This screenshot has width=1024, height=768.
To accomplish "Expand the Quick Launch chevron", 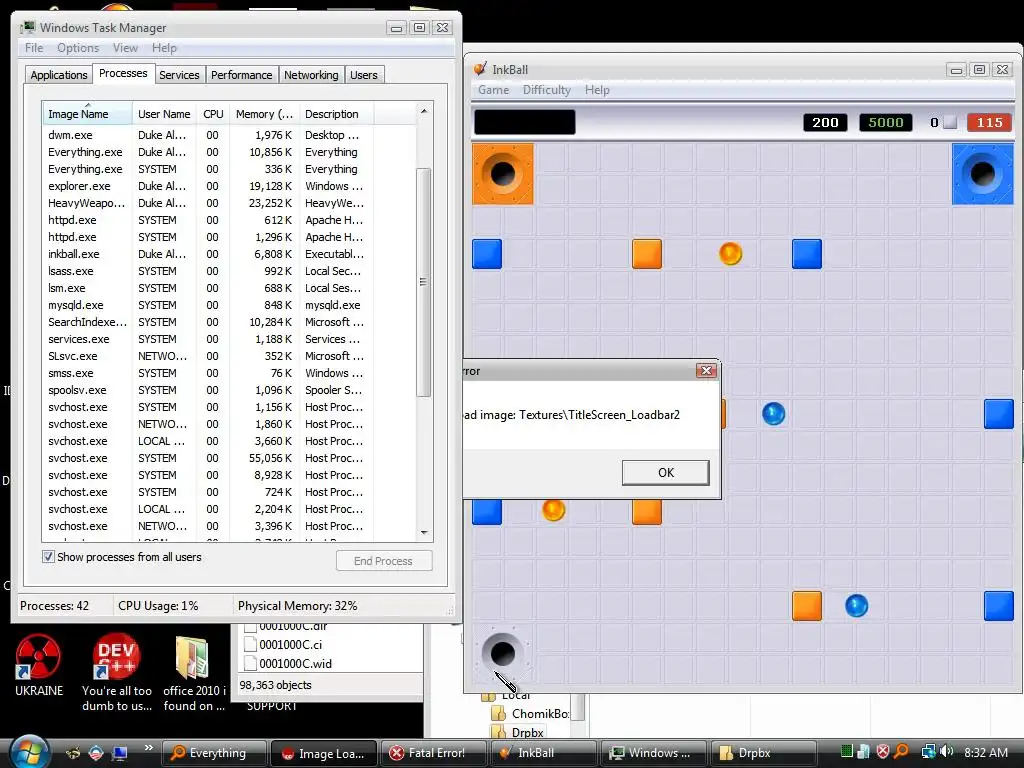I will [x=148, y=748].
